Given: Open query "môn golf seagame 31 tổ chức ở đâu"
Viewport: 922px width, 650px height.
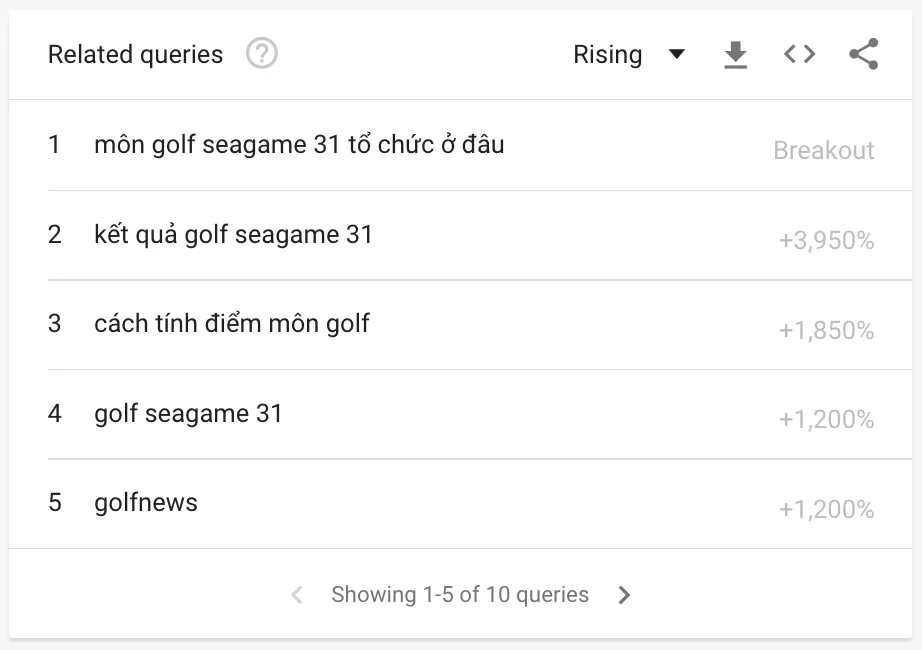Looking at the screenshot, I should tap(300, 144).
